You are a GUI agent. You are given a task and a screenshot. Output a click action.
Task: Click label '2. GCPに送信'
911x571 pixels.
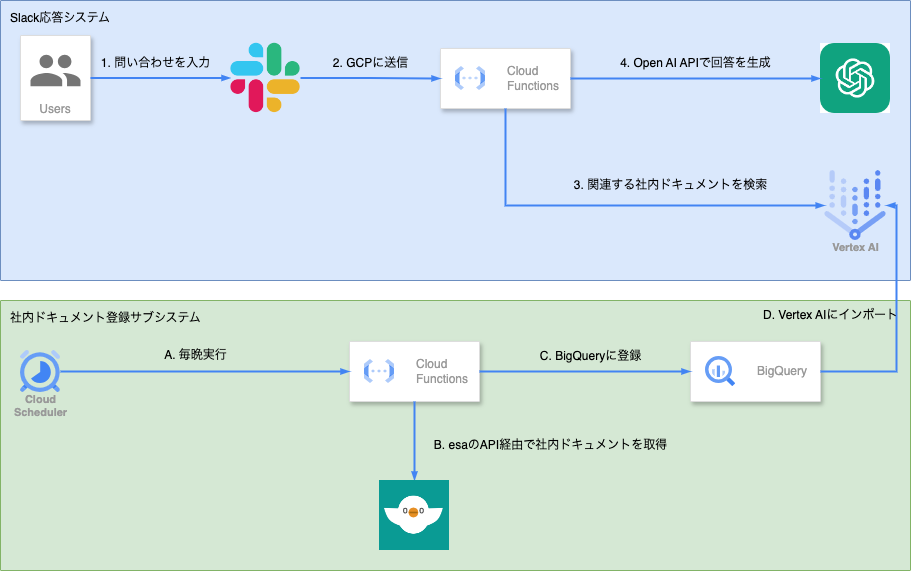pyautogui.click(x=370, y=62)
